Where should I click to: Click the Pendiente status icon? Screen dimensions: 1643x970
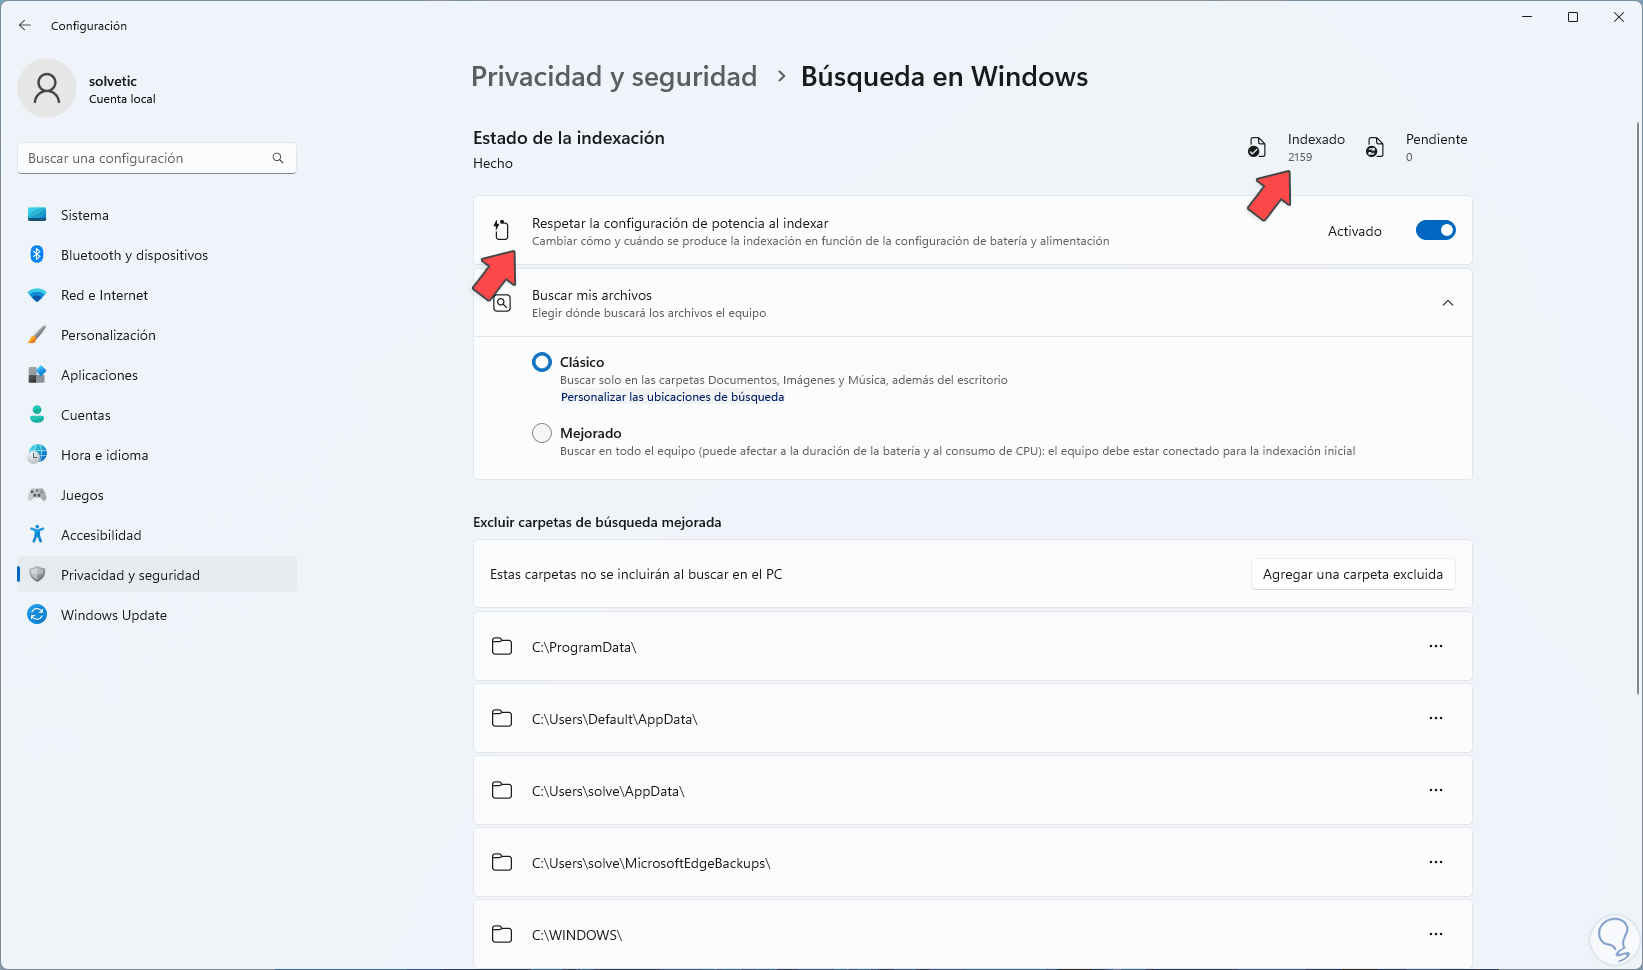coord(1376,148)
